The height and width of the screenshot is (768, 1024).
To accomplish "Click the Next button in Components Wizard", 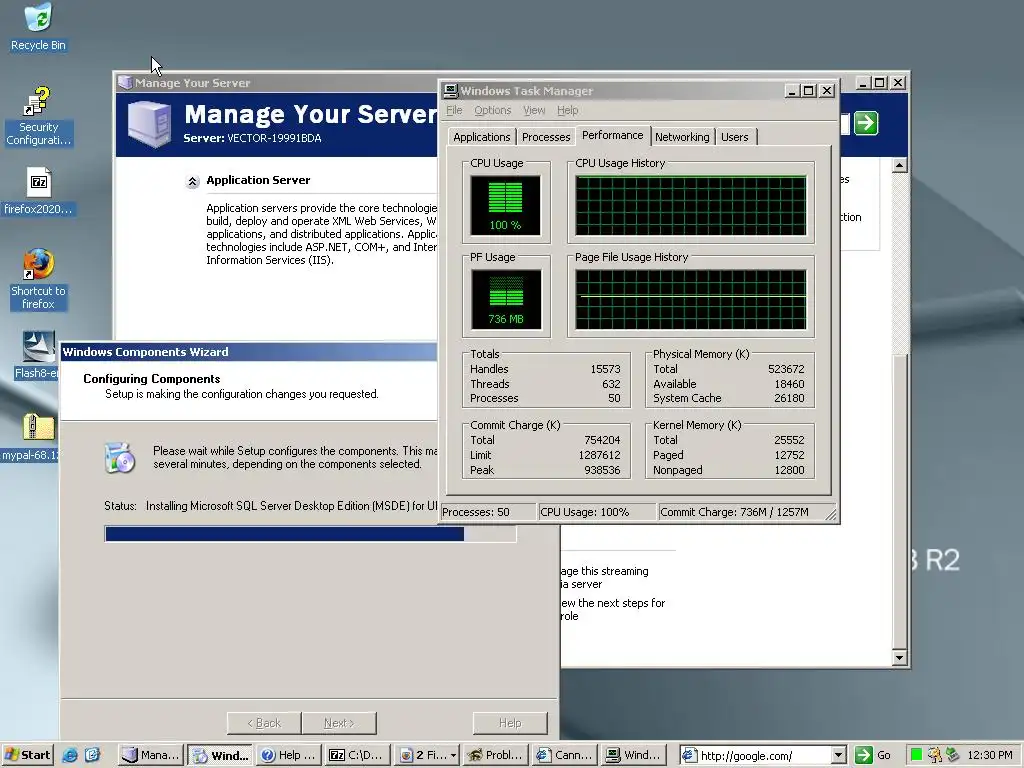I will [x=339, y=723].
